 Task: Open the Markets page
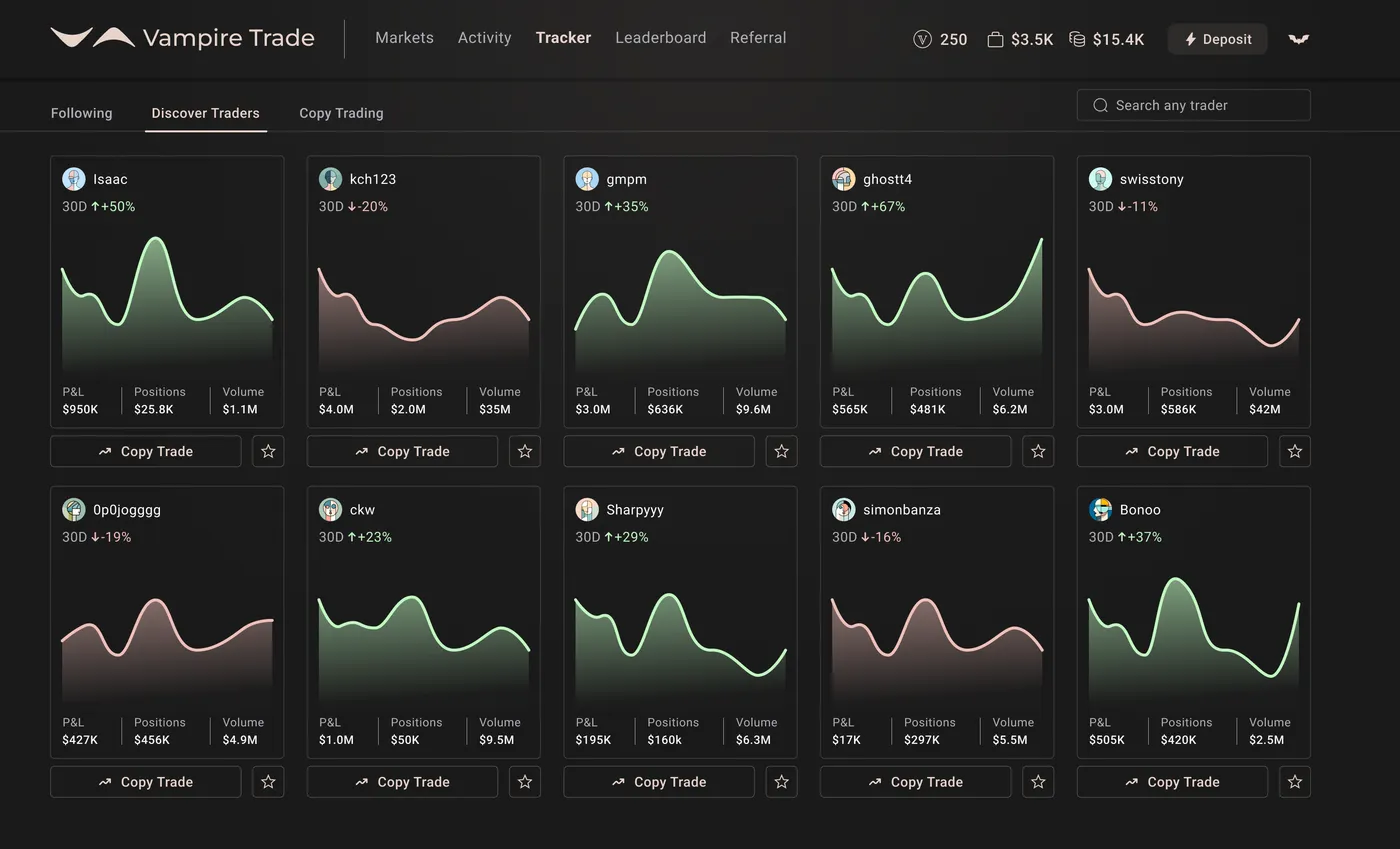(404, 38)
